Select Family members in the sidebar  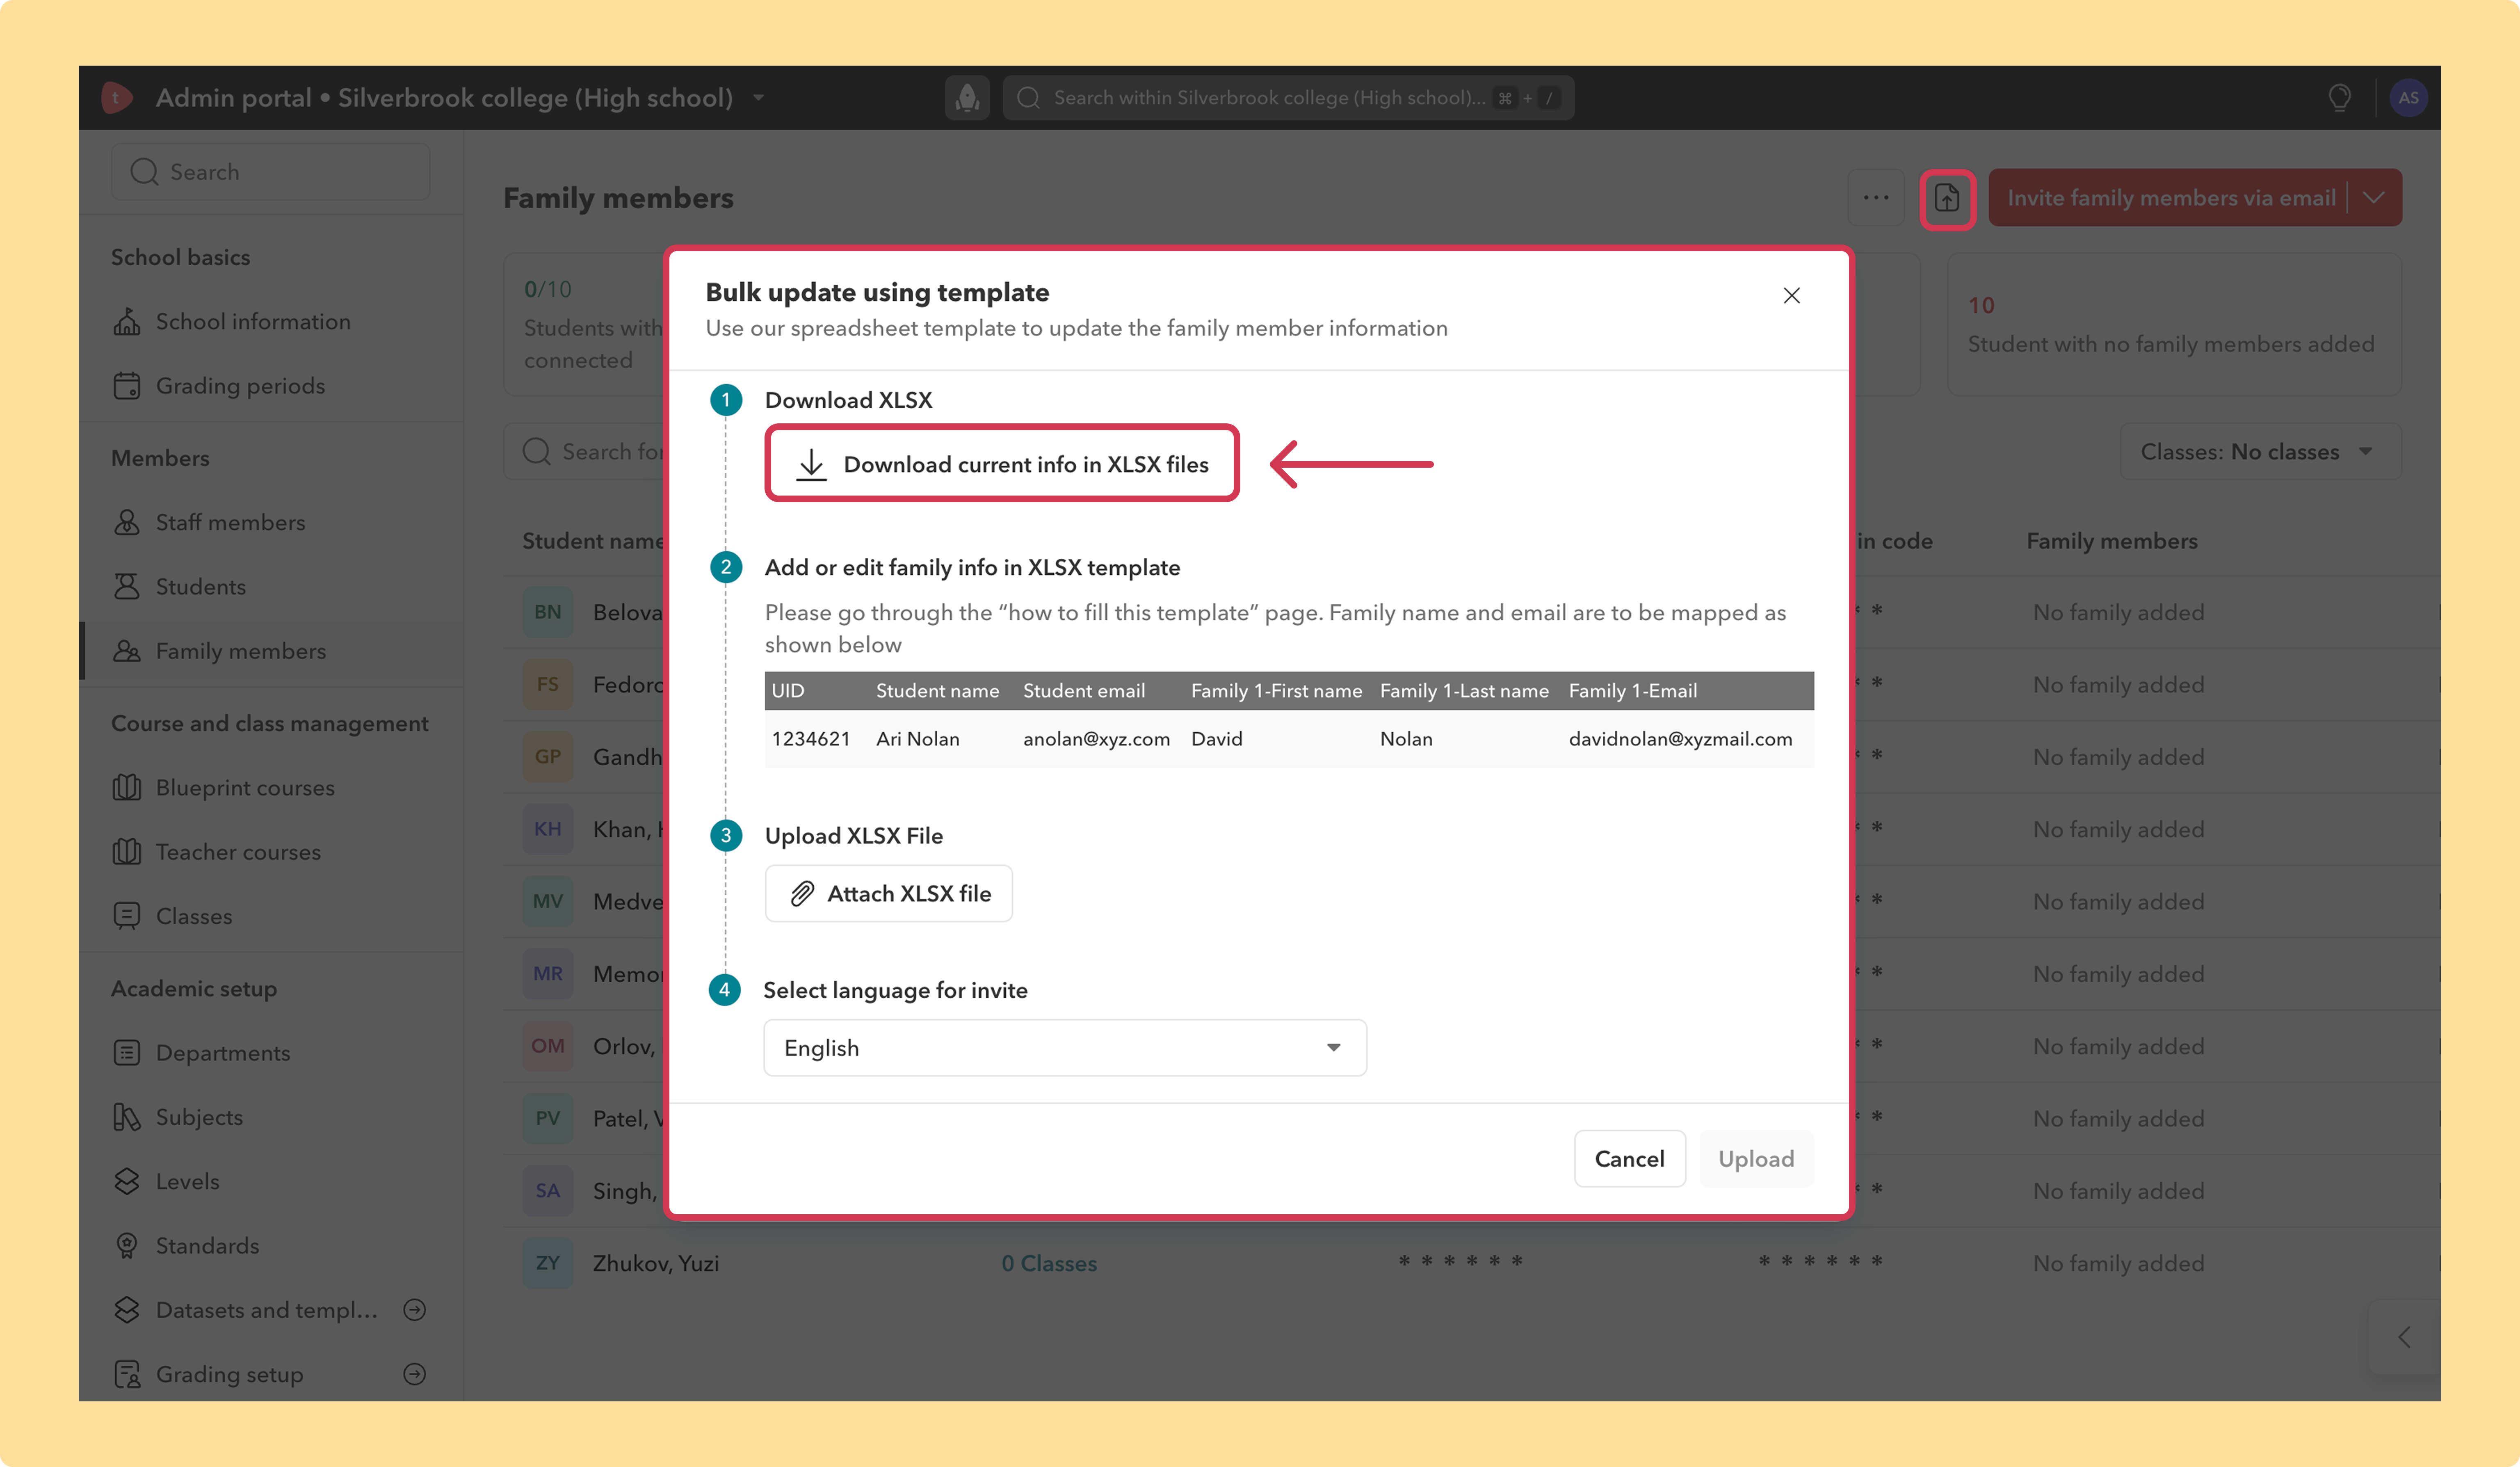click(271, 651)
